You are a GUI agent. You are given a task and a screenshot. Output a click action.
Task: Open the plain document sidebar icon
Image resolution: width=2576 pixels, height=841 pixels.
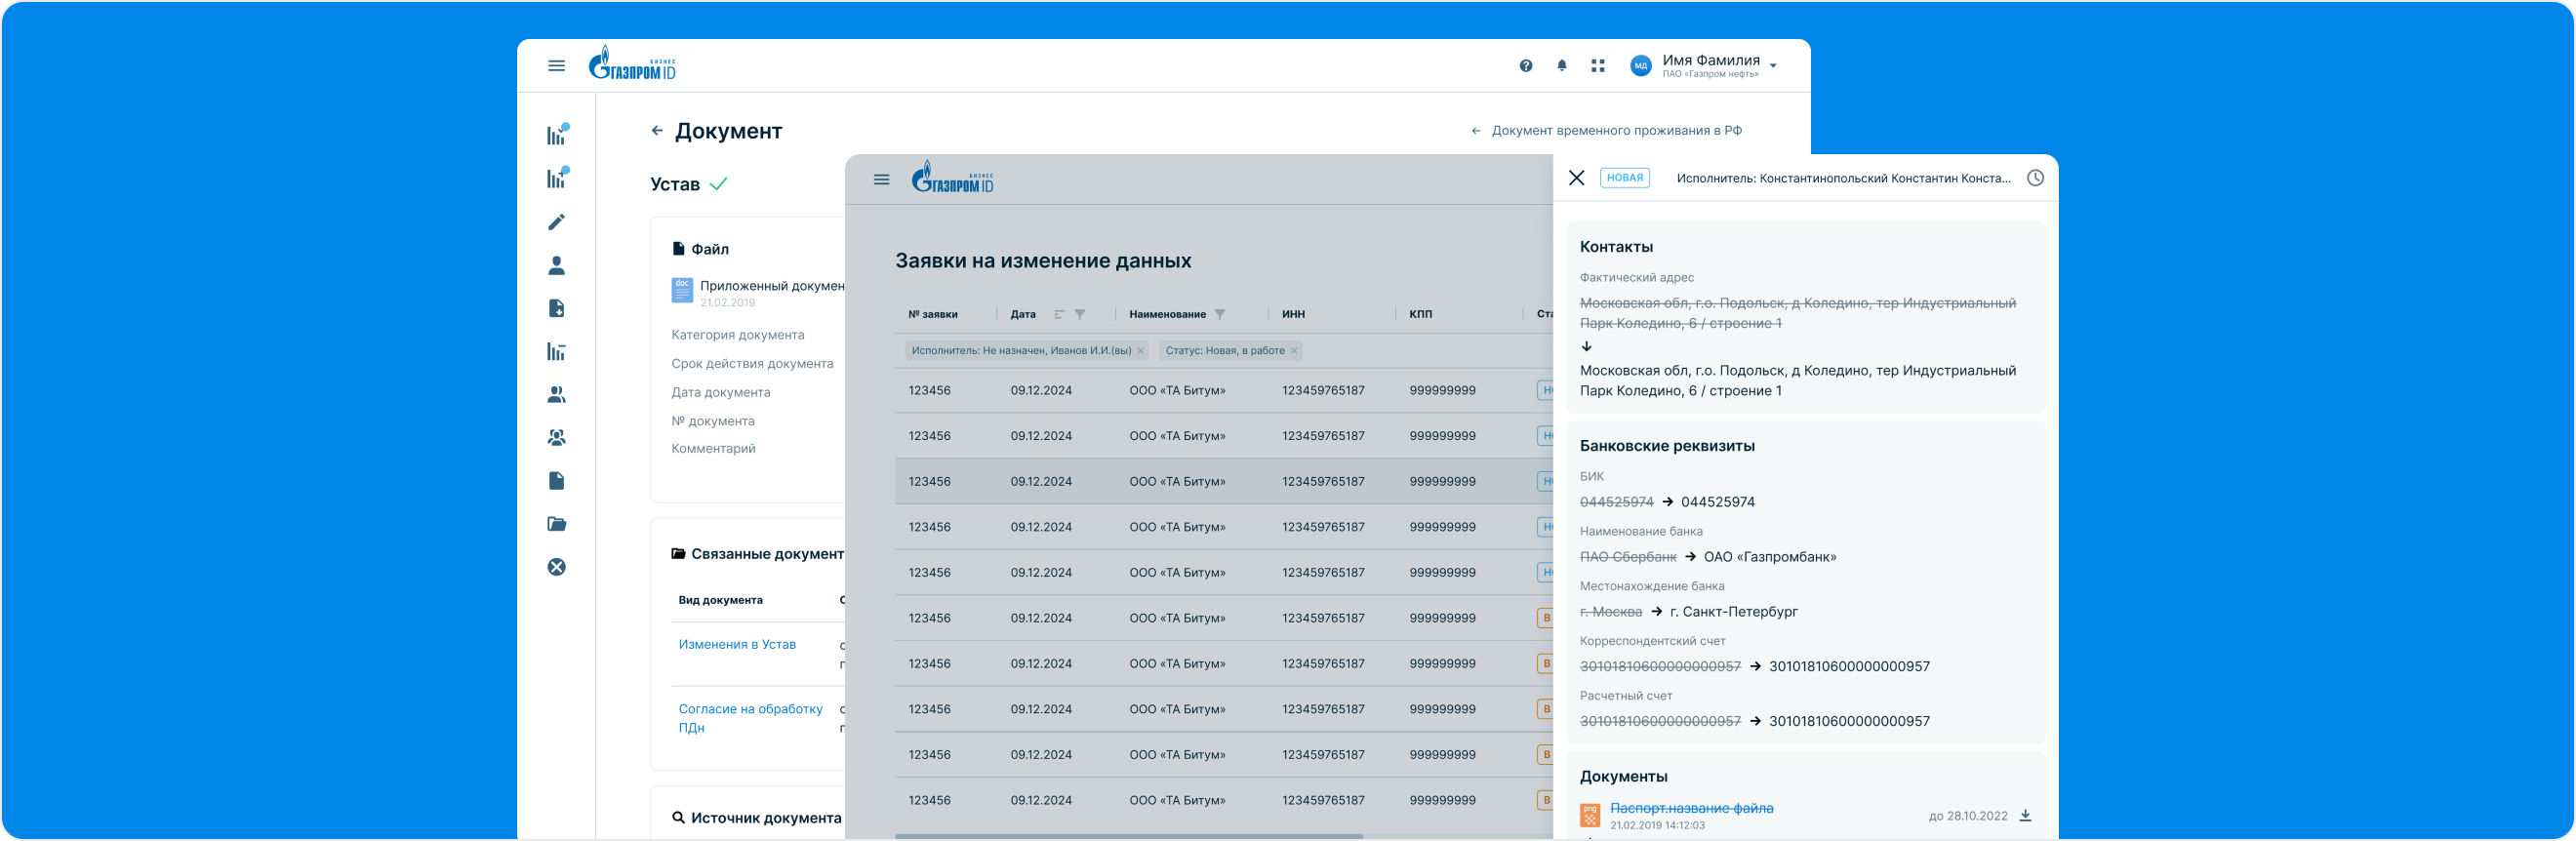pos(557,481)
